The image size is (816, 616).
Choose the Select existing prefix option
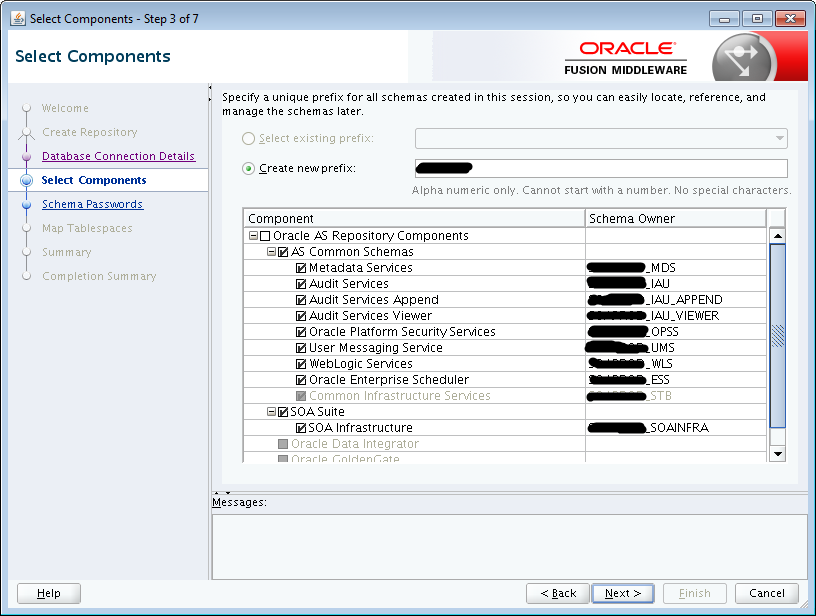pos(249,138)
